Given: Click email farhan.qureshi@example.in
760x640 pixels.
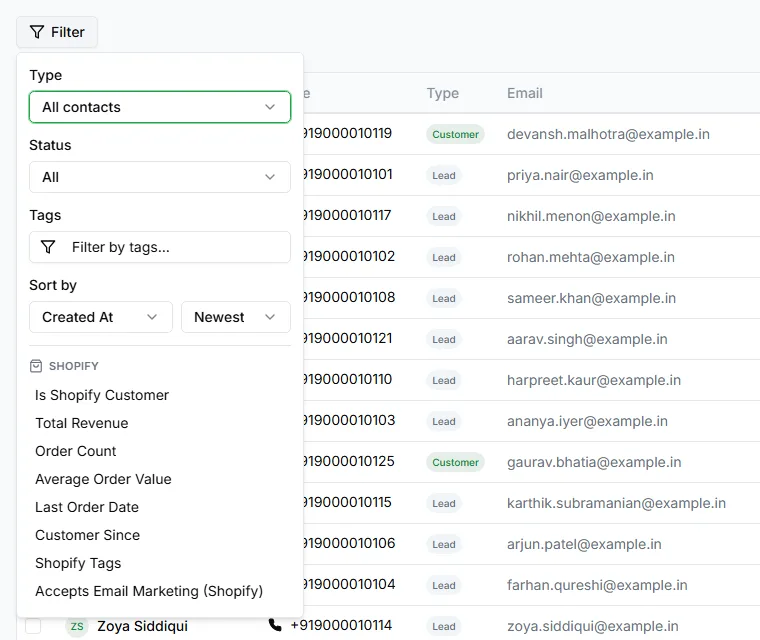Looking at the screenshot, I should [597, 585].
